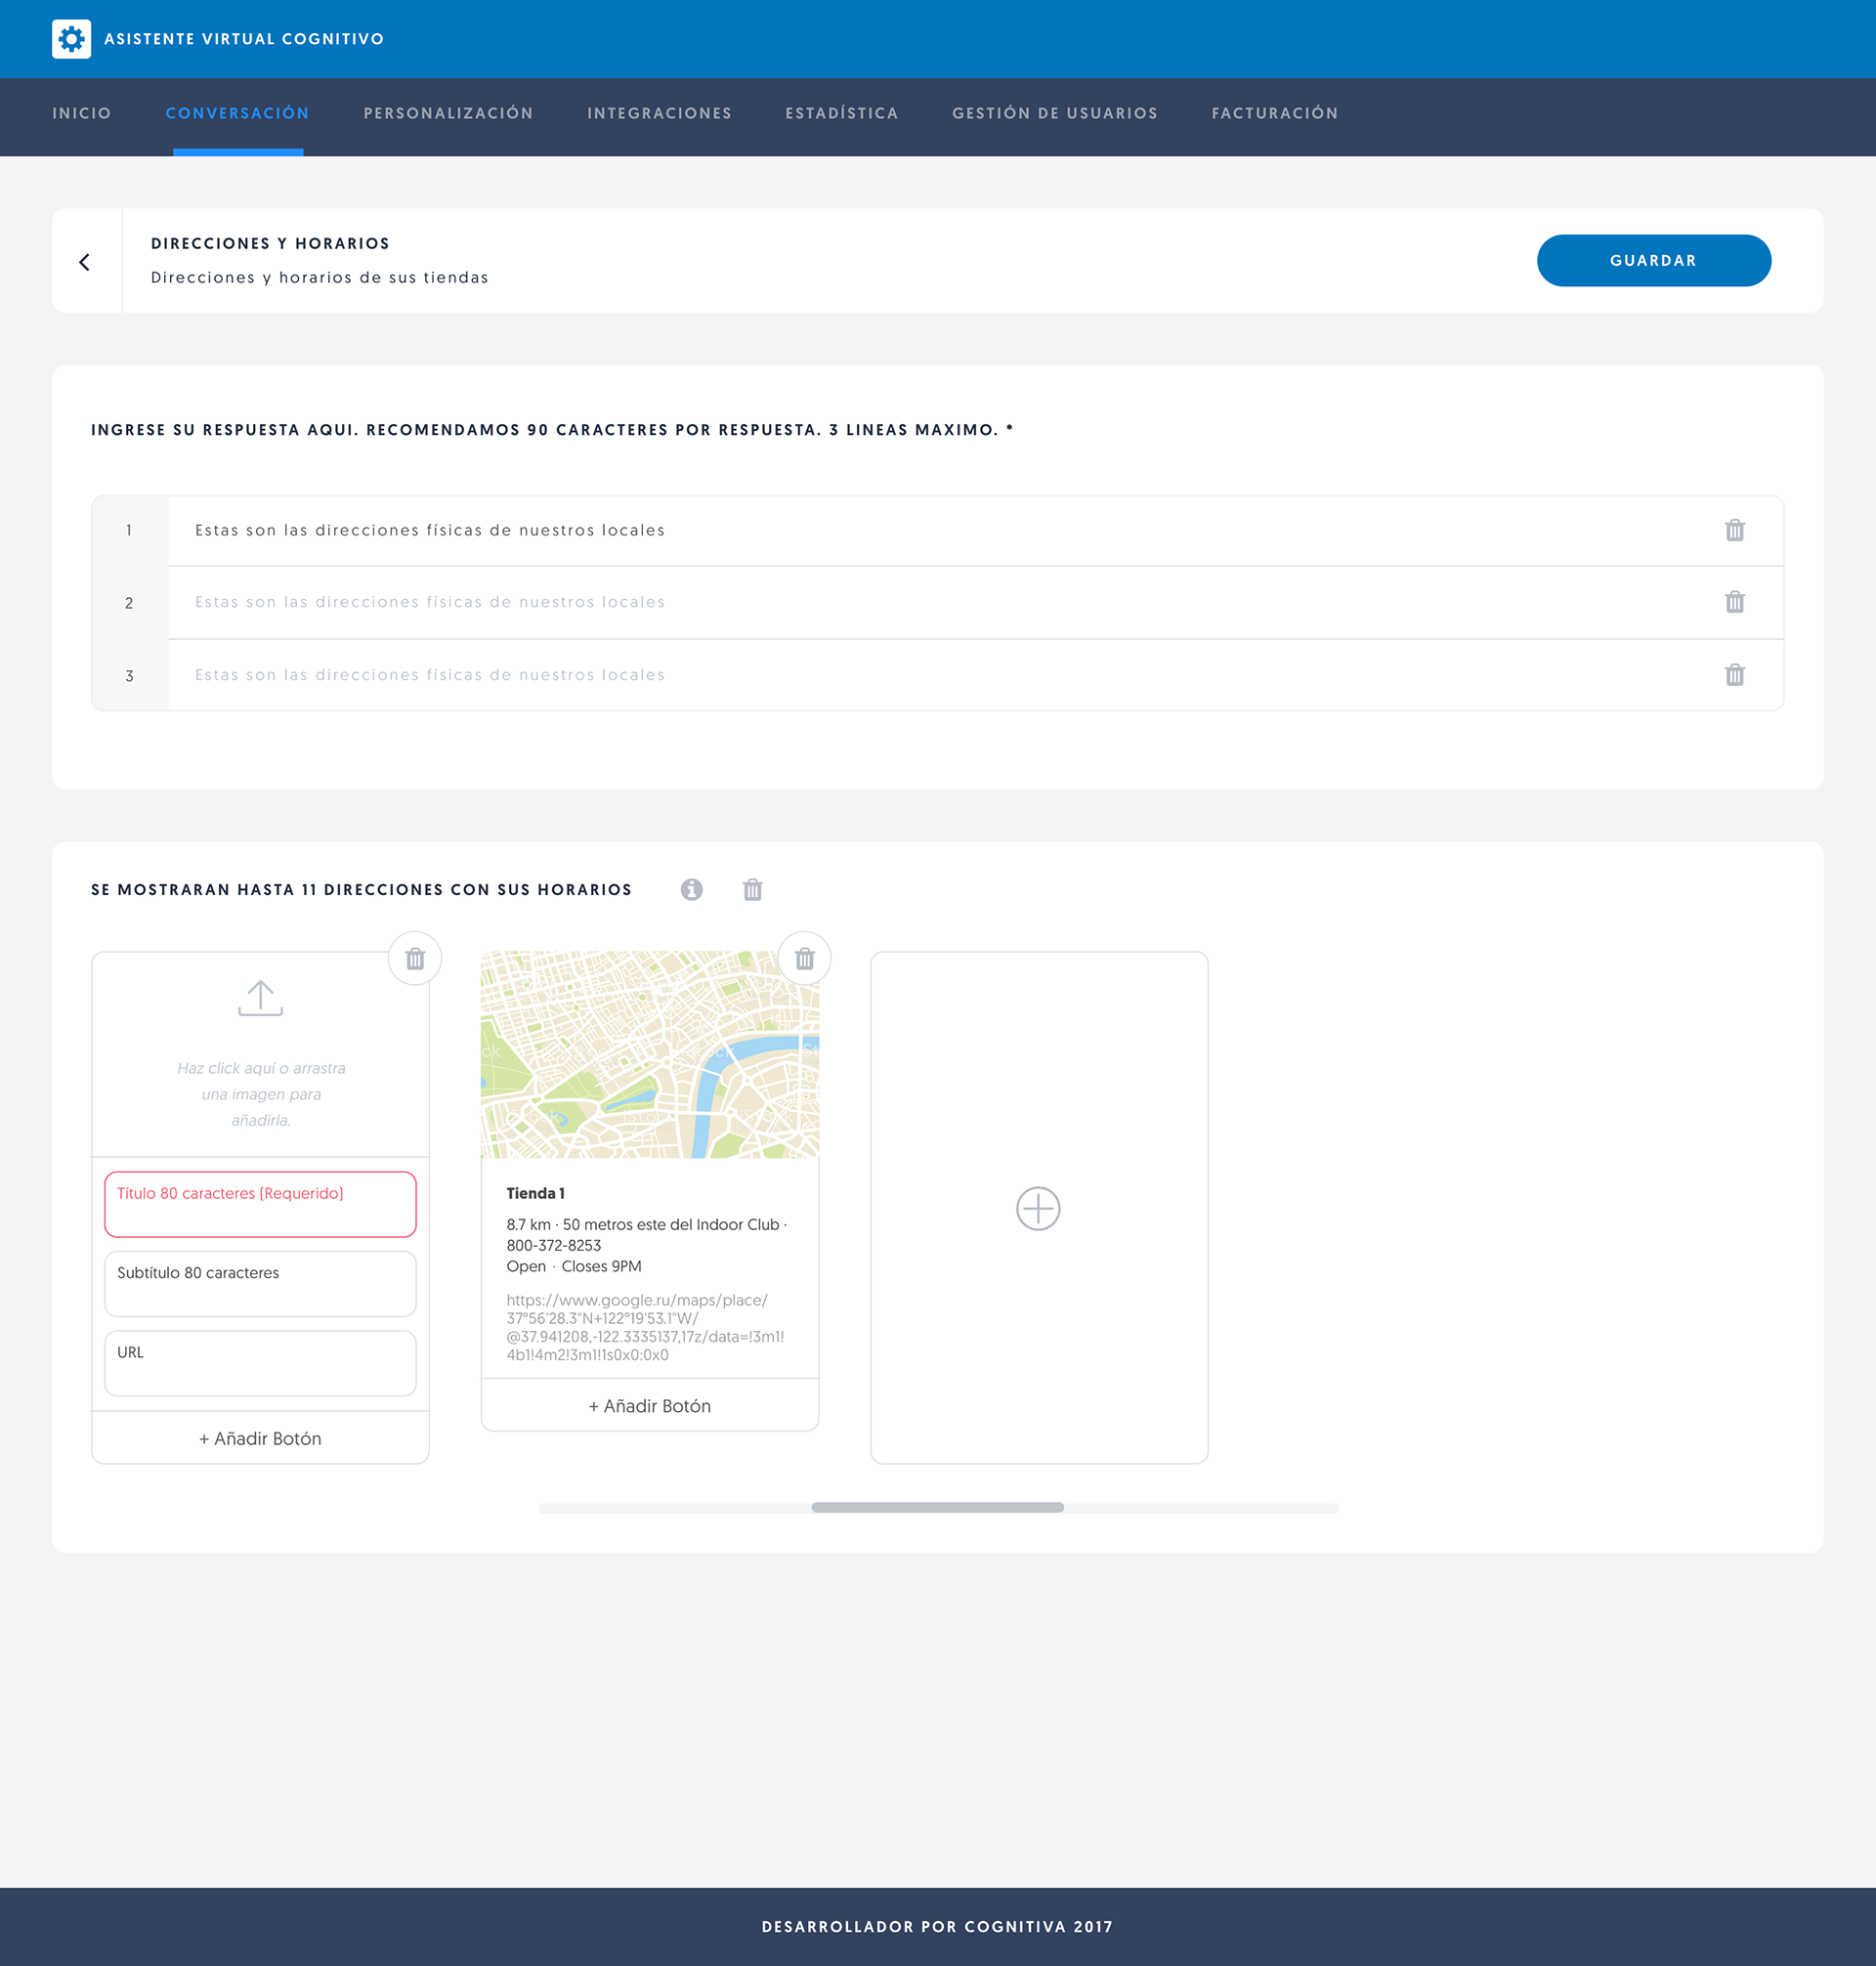This screenshot has width=1876, height=1966.
Task: Click trash icon next to direcciones heading
Action: pos(752,889)
